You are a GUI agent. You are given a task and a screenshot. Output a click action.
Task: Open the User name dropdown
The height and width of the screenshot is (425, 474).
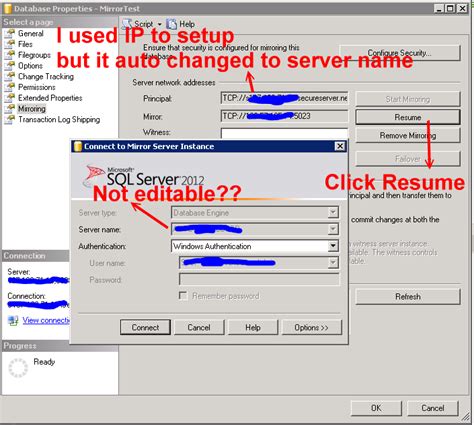click(x=333, y=263)
